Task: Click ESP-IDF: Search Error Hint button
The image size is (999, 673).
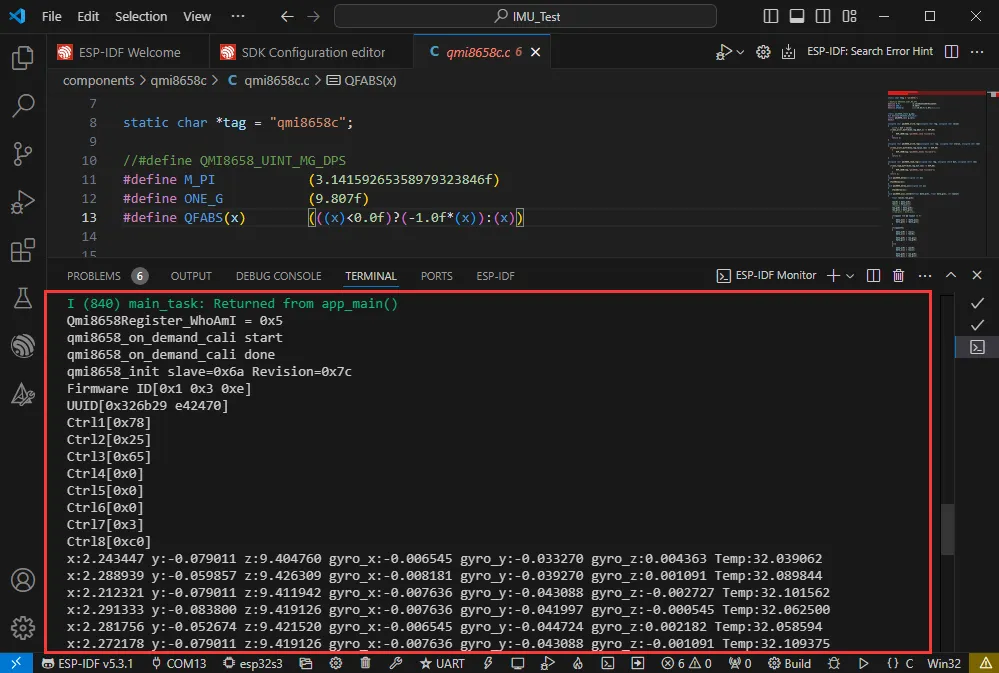Action: point(857,52)
